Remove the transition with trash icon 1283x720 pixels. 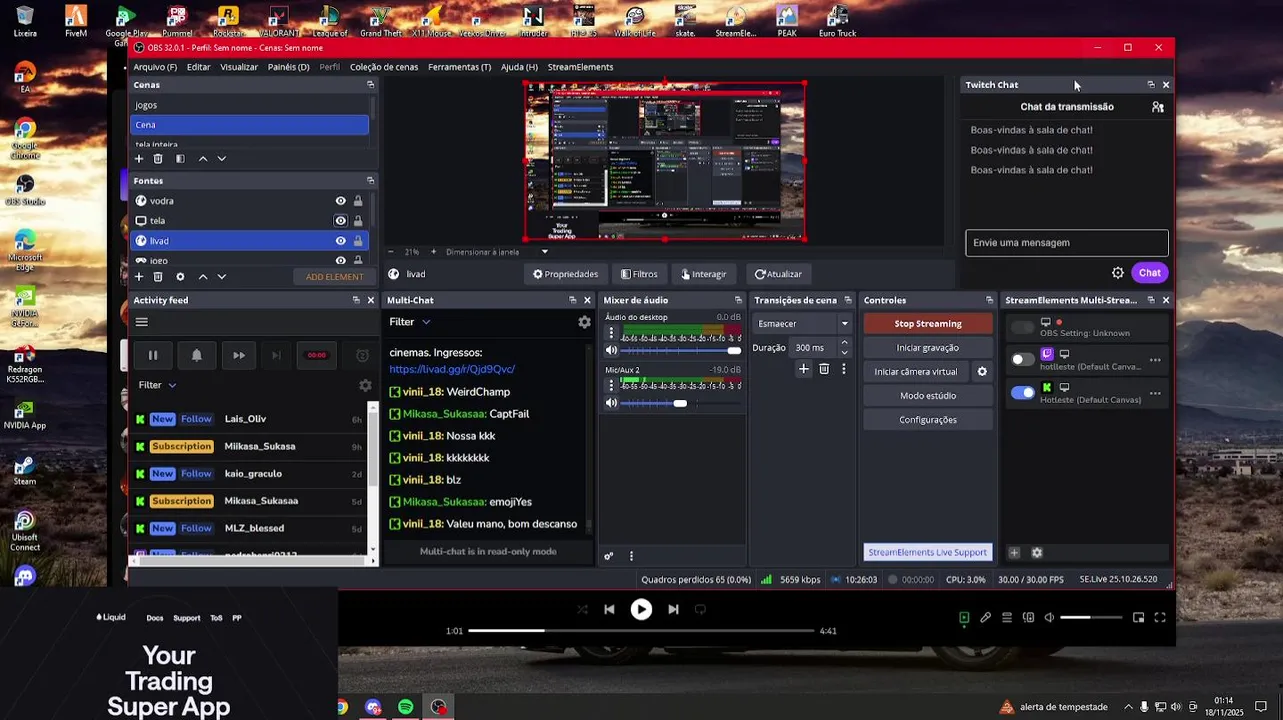[x=824, y=369]
